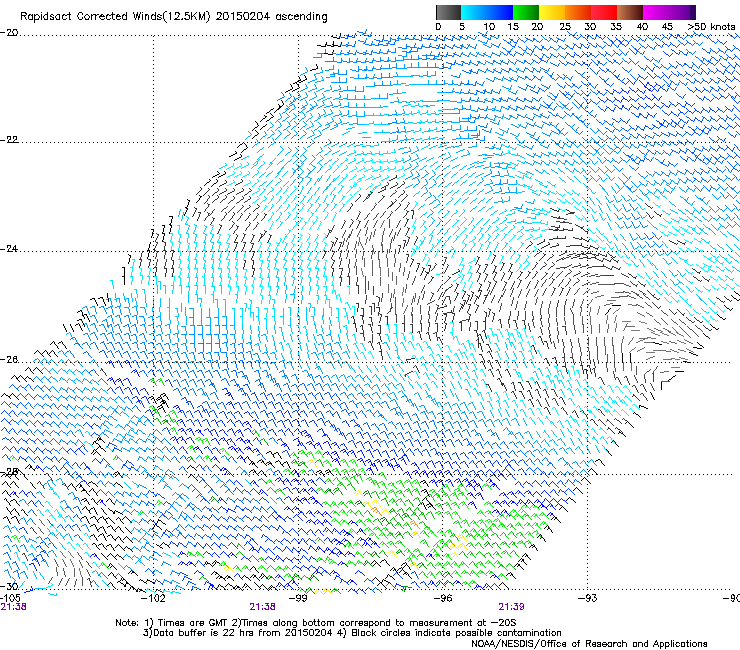Click the purple time 21:39 label

(x=512, y=607)
